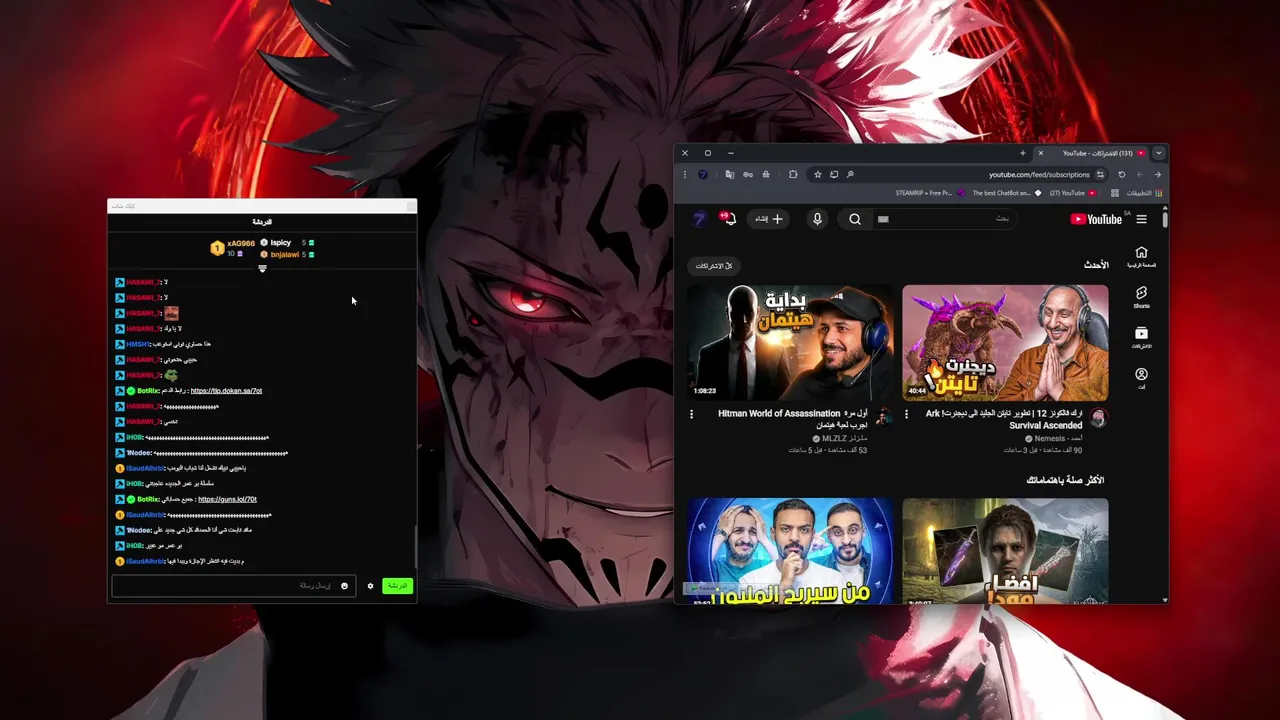
Task: Click the chat message input field
Action: pyautogui.click(x=234, y=586)
